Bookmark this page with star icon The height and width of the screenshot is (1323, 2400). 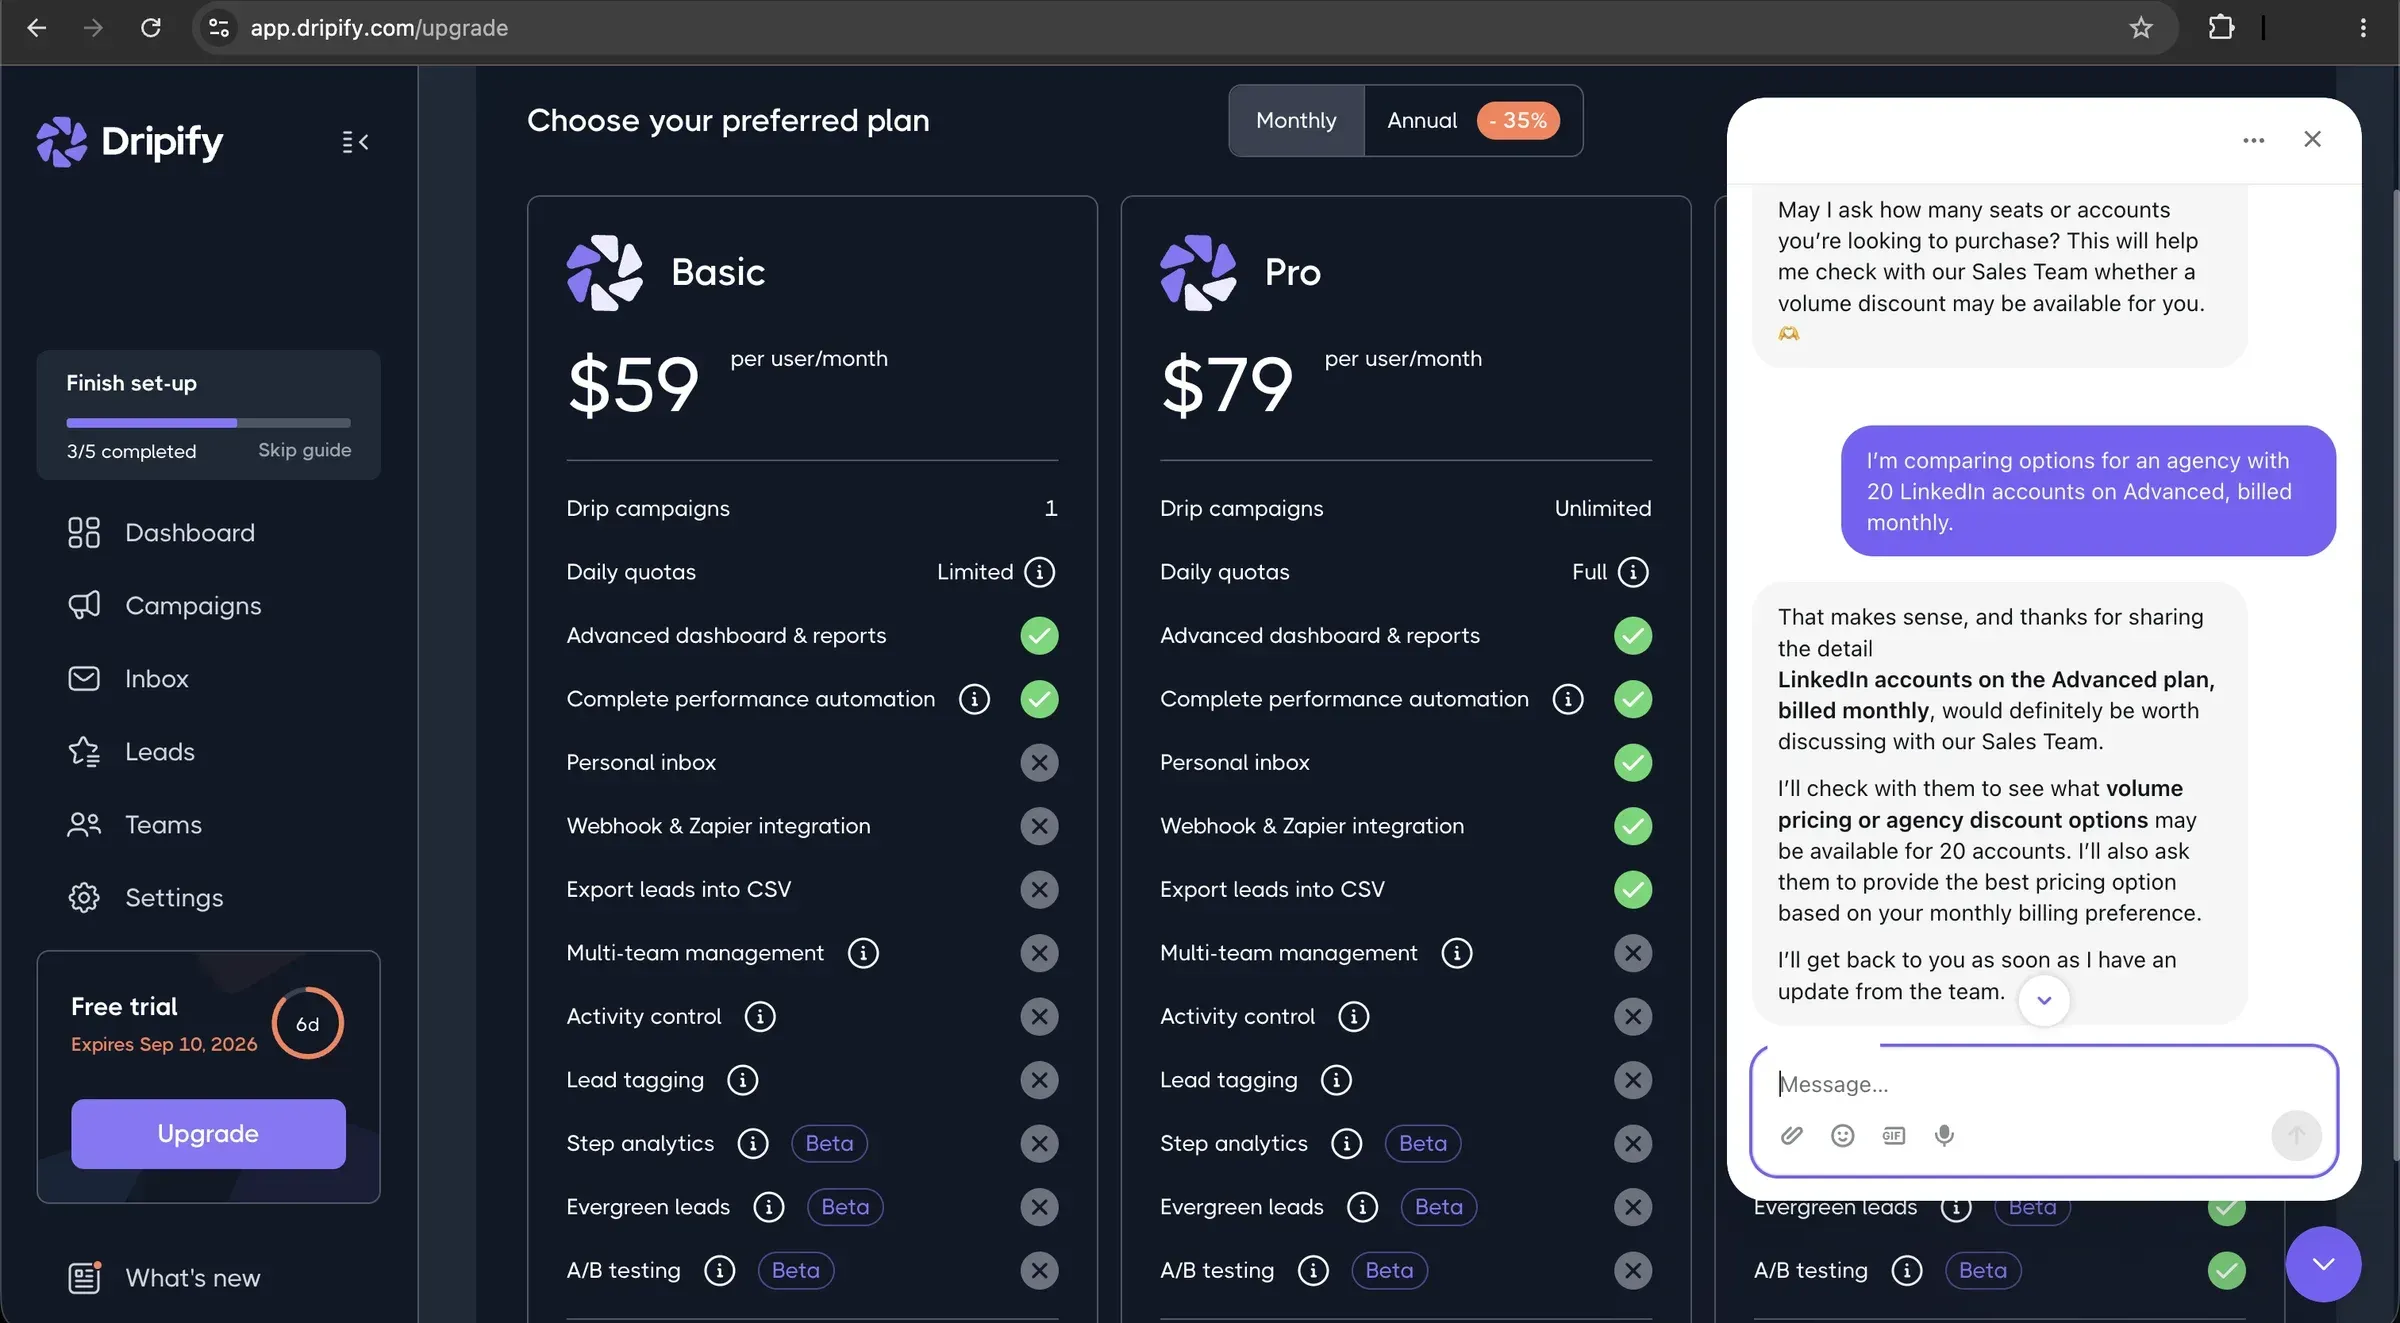click(x=2140, y=28)
